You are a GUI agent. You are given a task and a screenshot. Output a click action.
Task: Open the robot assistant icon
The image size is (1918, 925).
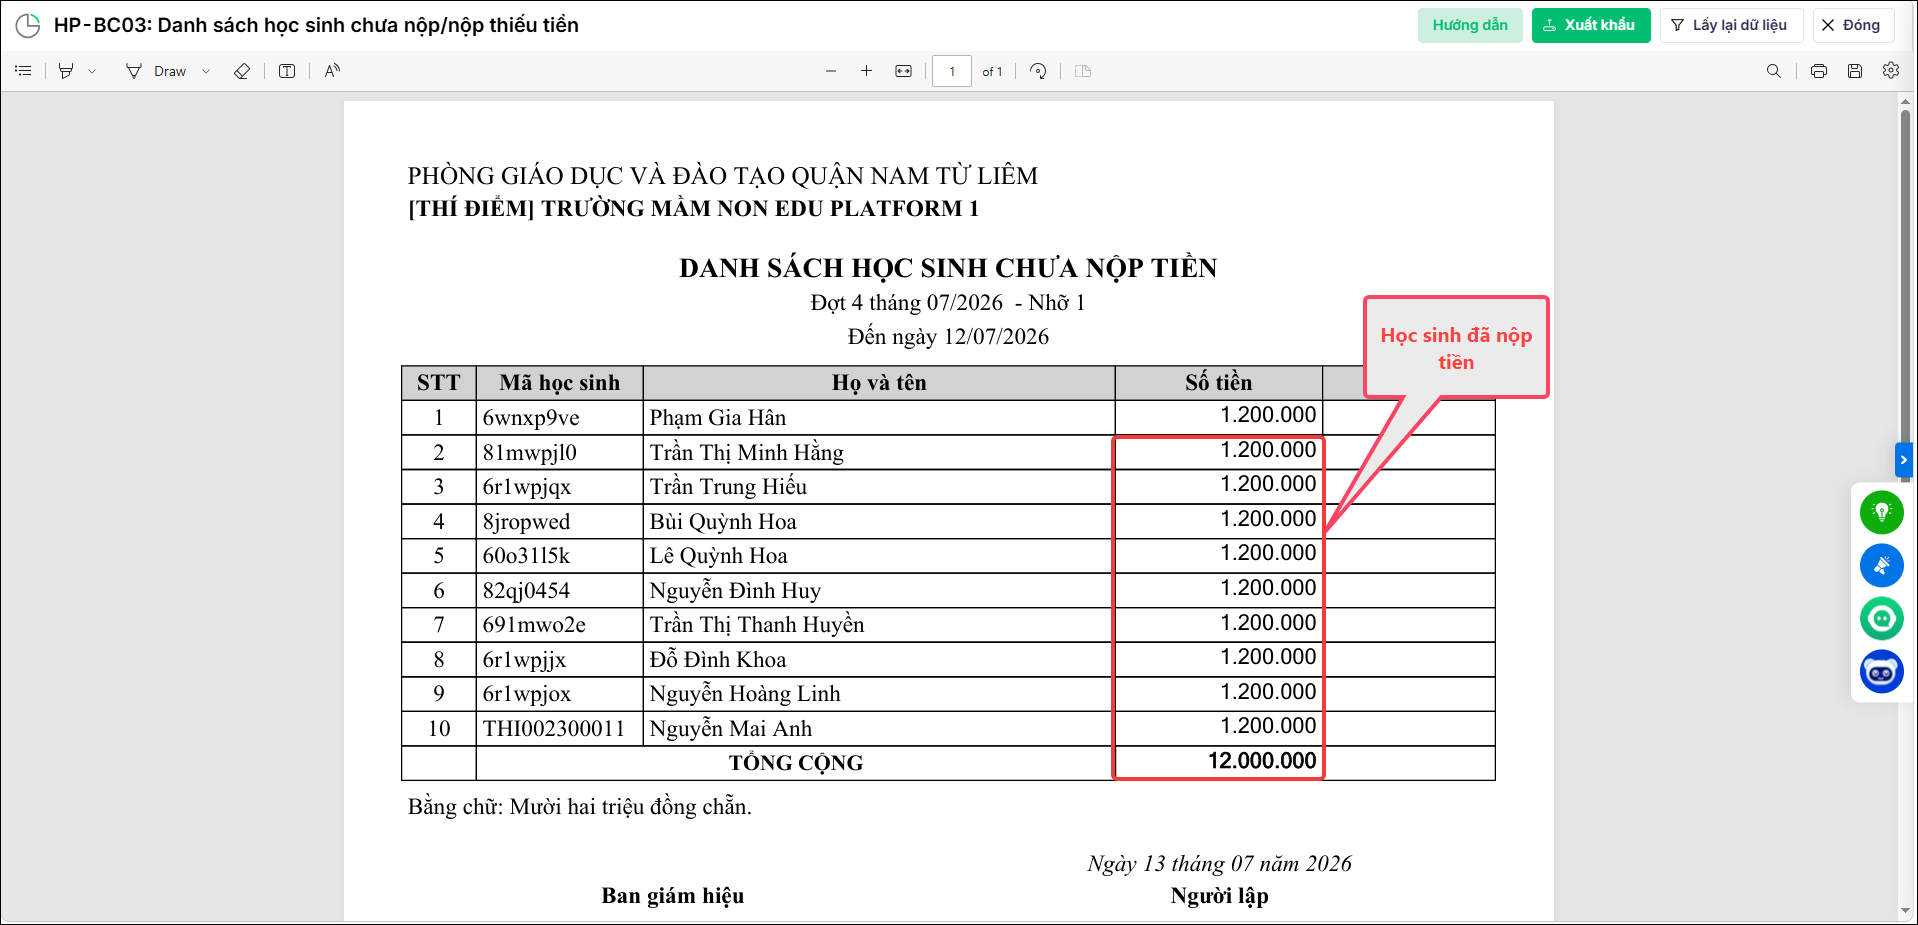[1882, 672]
